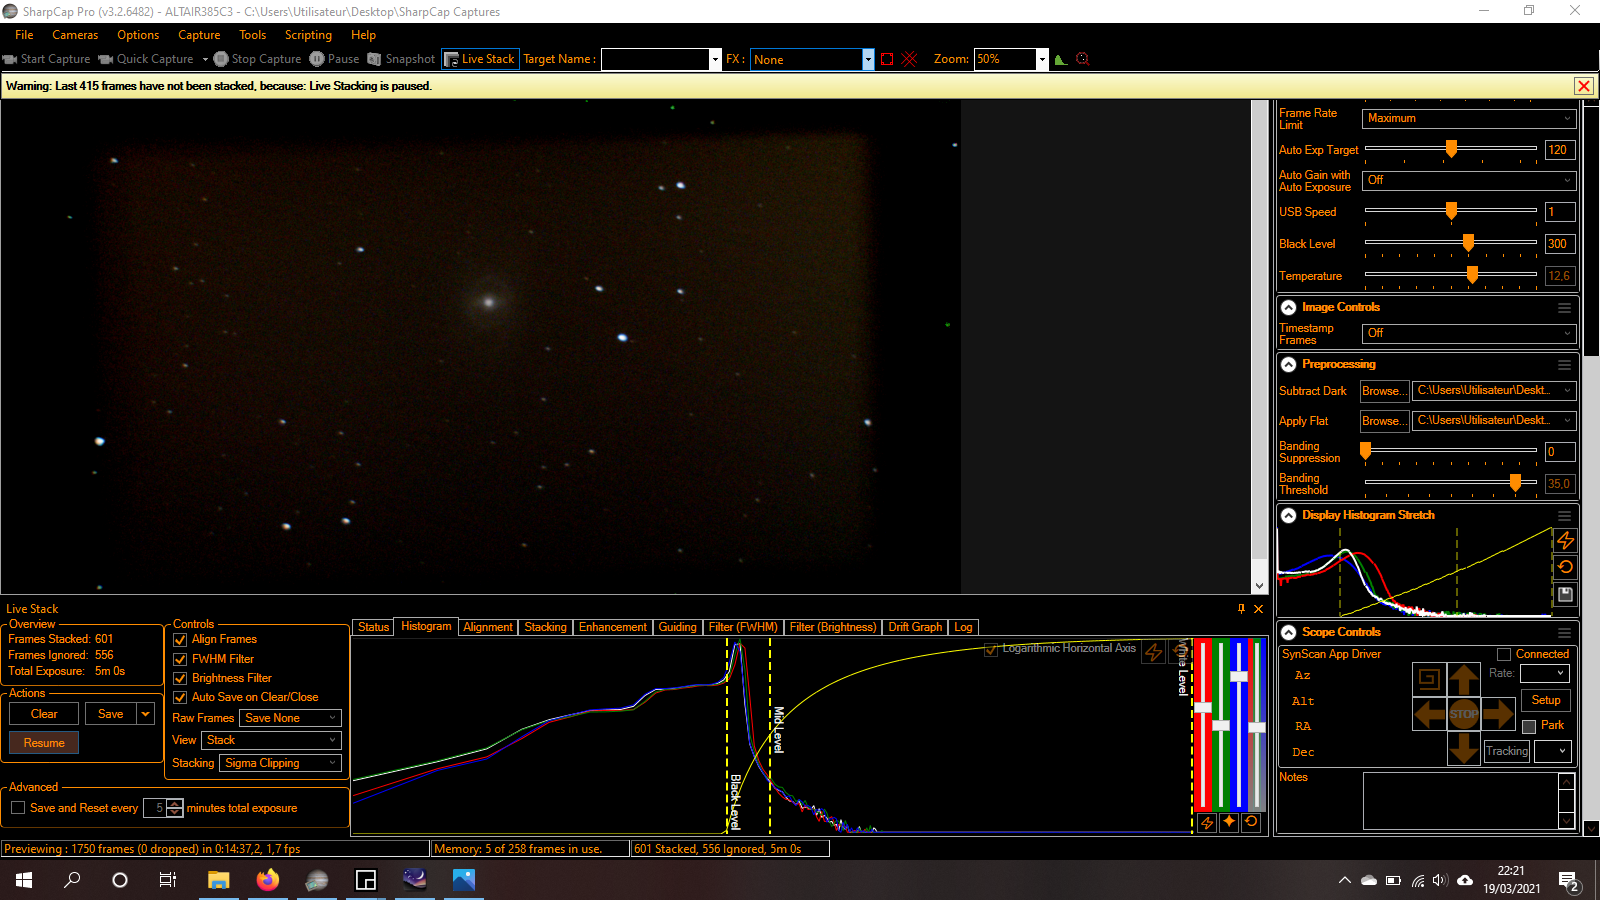Click the pin icon on Live Stack panel
This screenshot has width=1600, height=900.
tap(1242, 609)
